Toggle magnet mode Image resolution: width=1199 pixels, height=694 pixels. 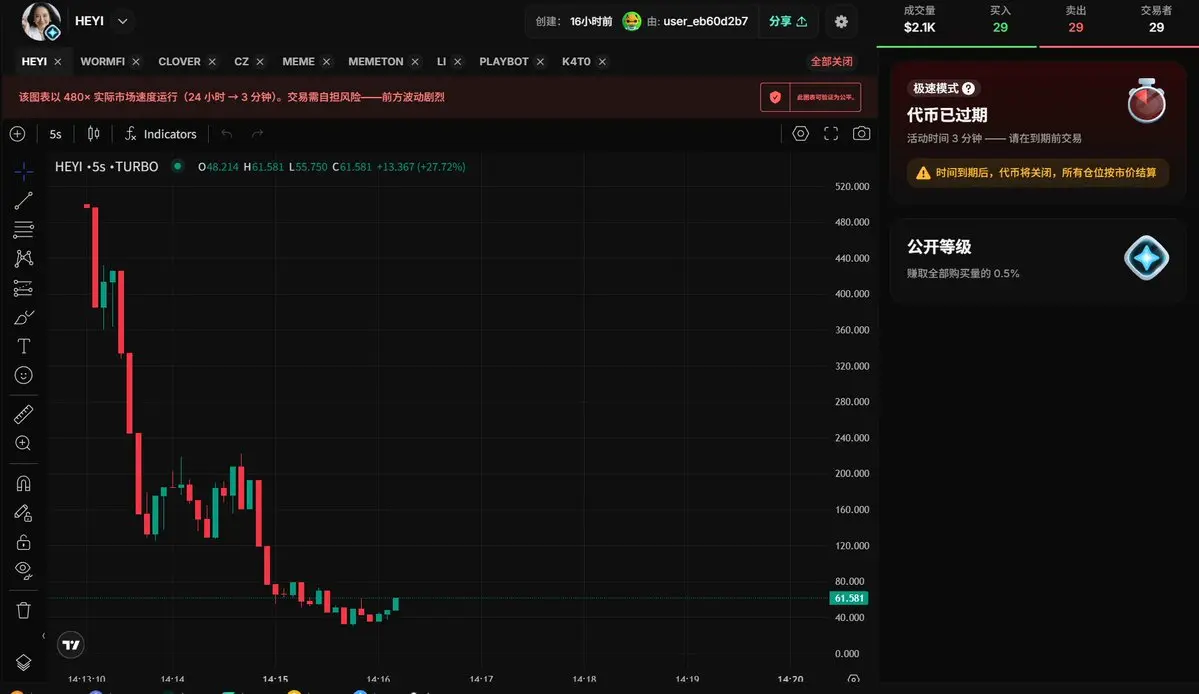(x=24, y=484)
